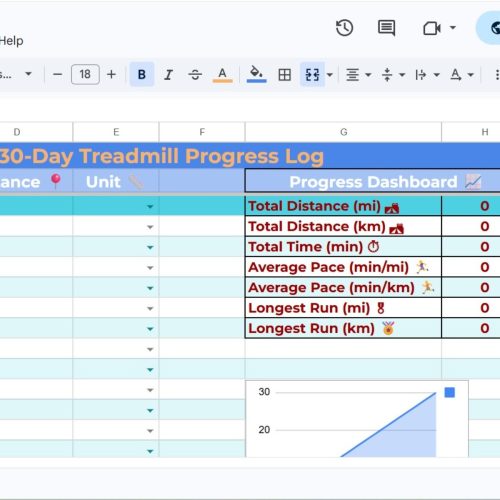The image size is (500, 500).
Task: Toggle bold formatting
Action: [142, 74]
